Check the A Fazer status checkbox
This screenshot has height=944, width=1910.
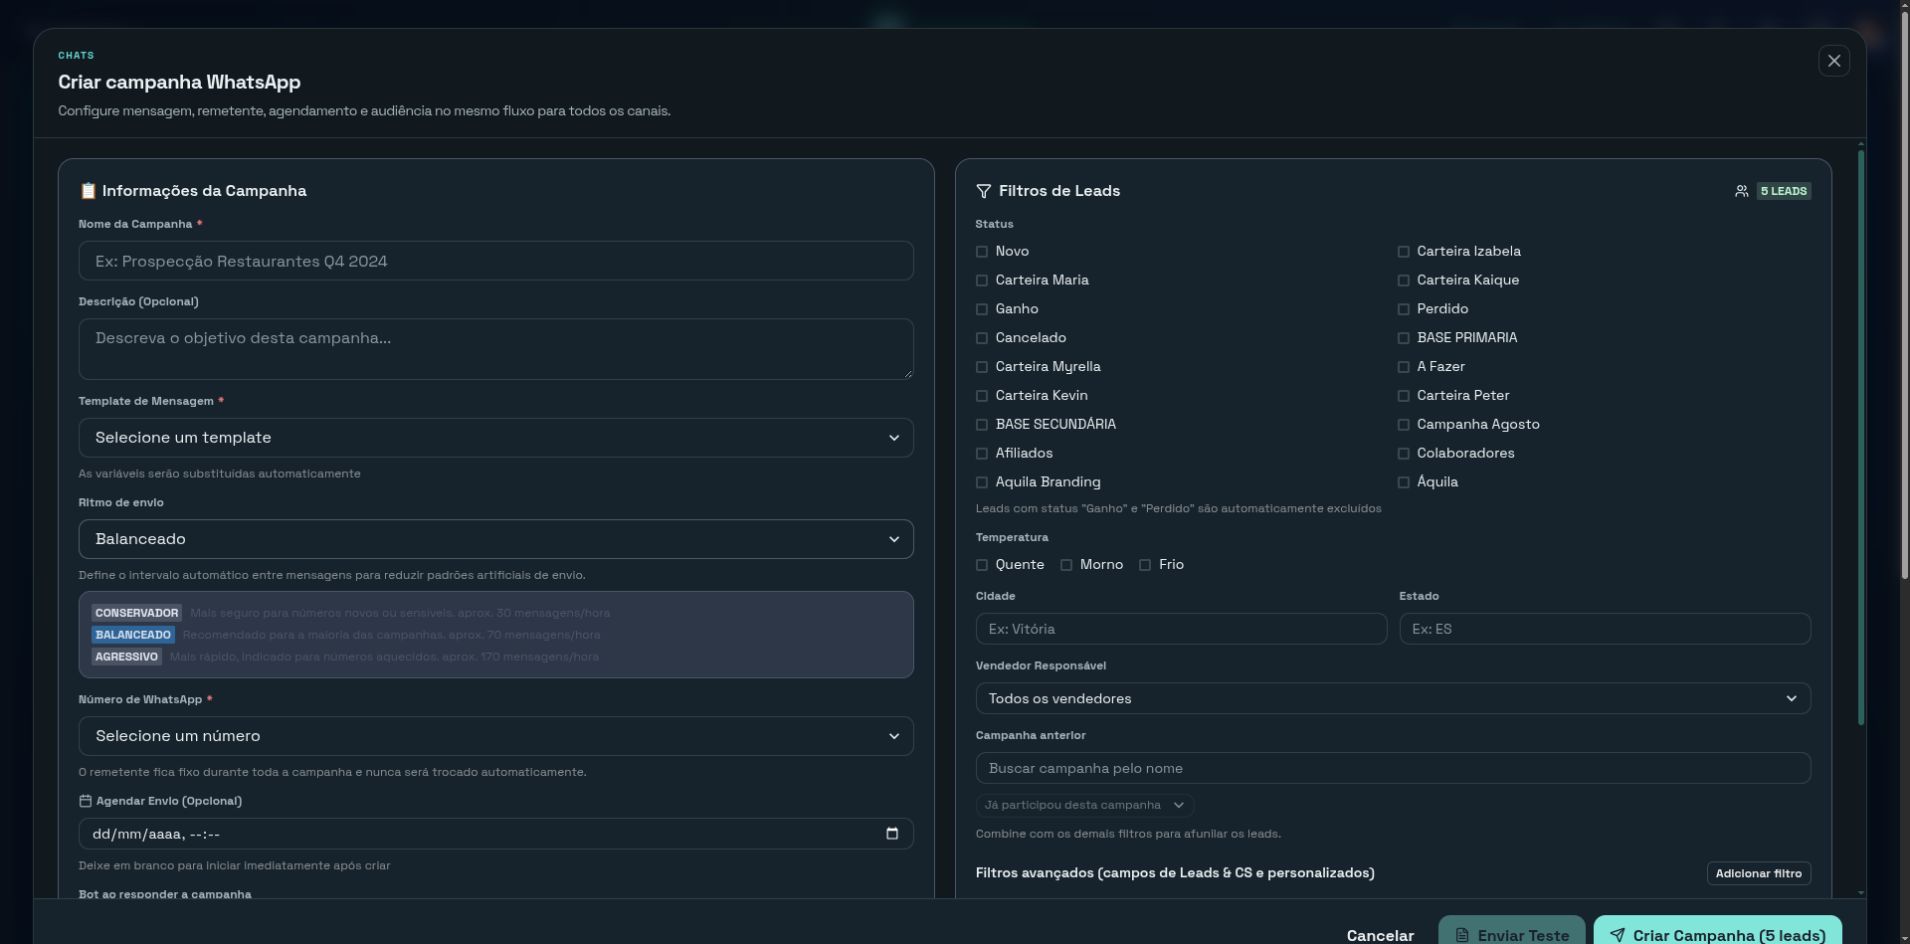[1403, 367]
